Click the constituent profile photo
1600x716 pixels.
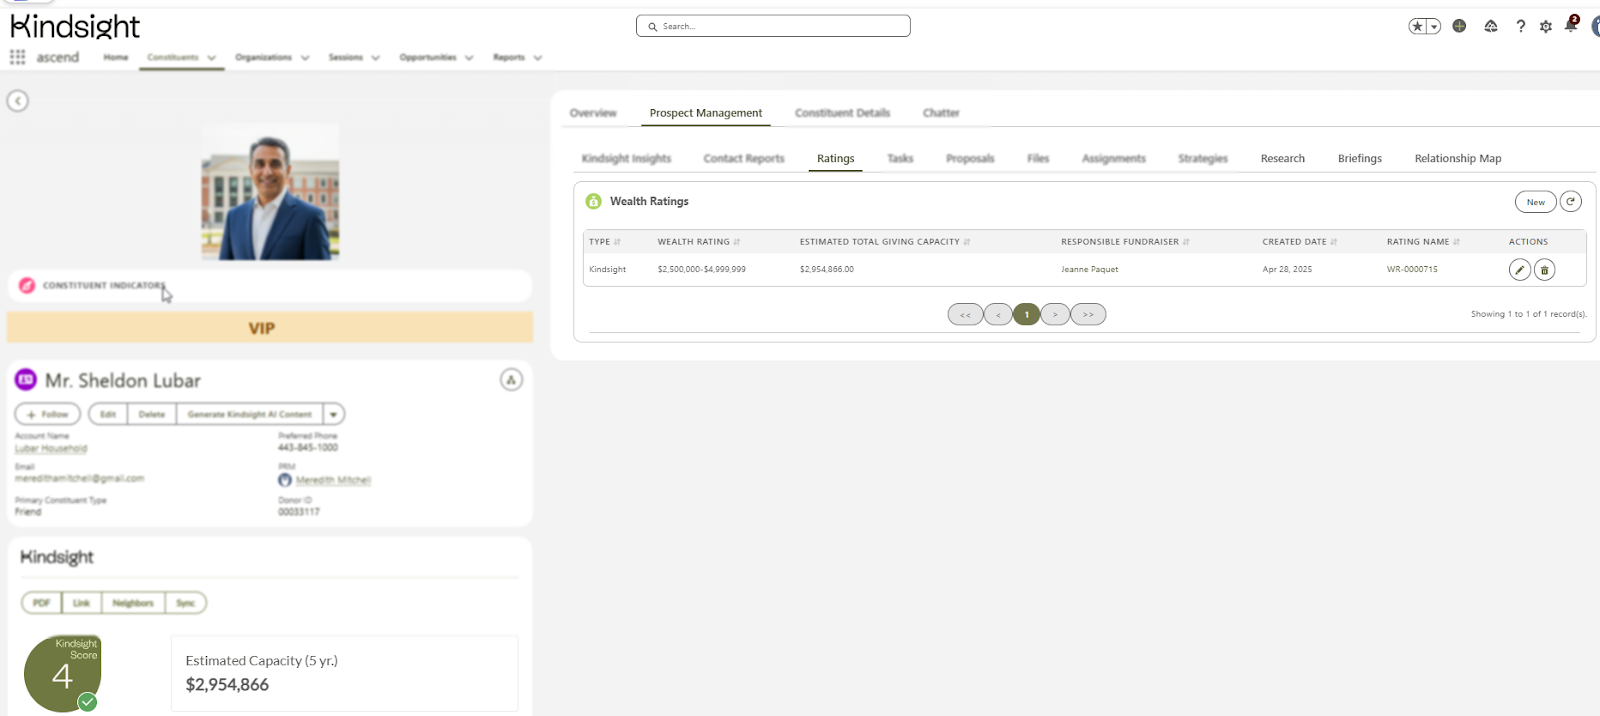tap(270, 192)
